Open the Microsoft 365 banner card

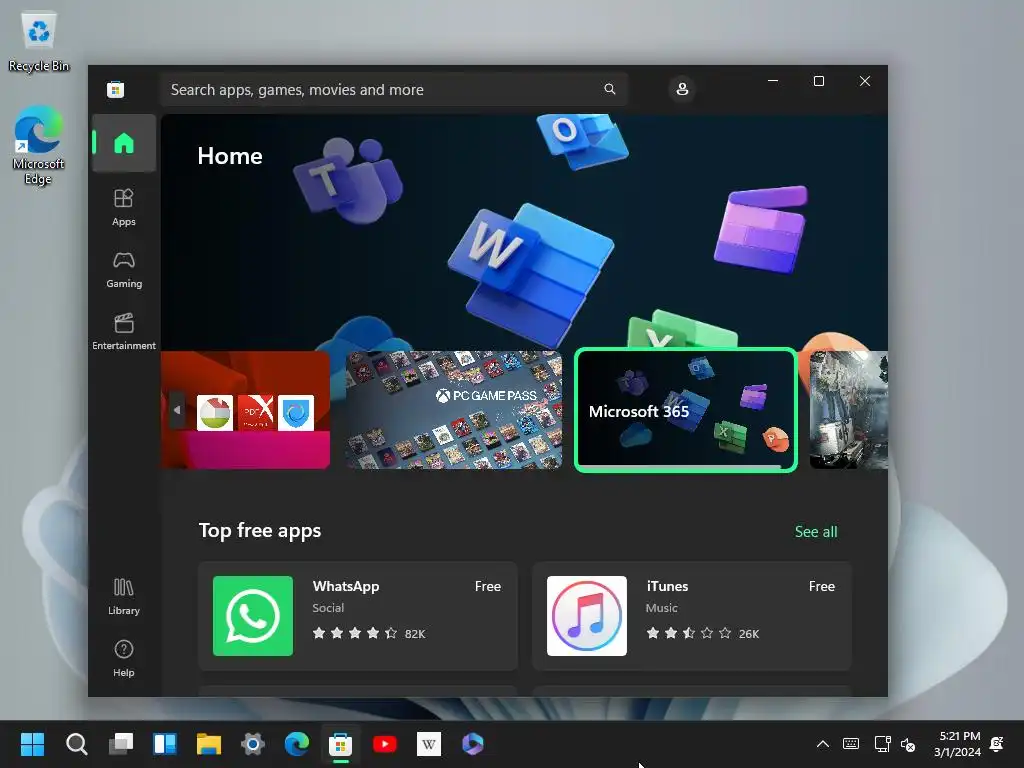coord(685,409)
